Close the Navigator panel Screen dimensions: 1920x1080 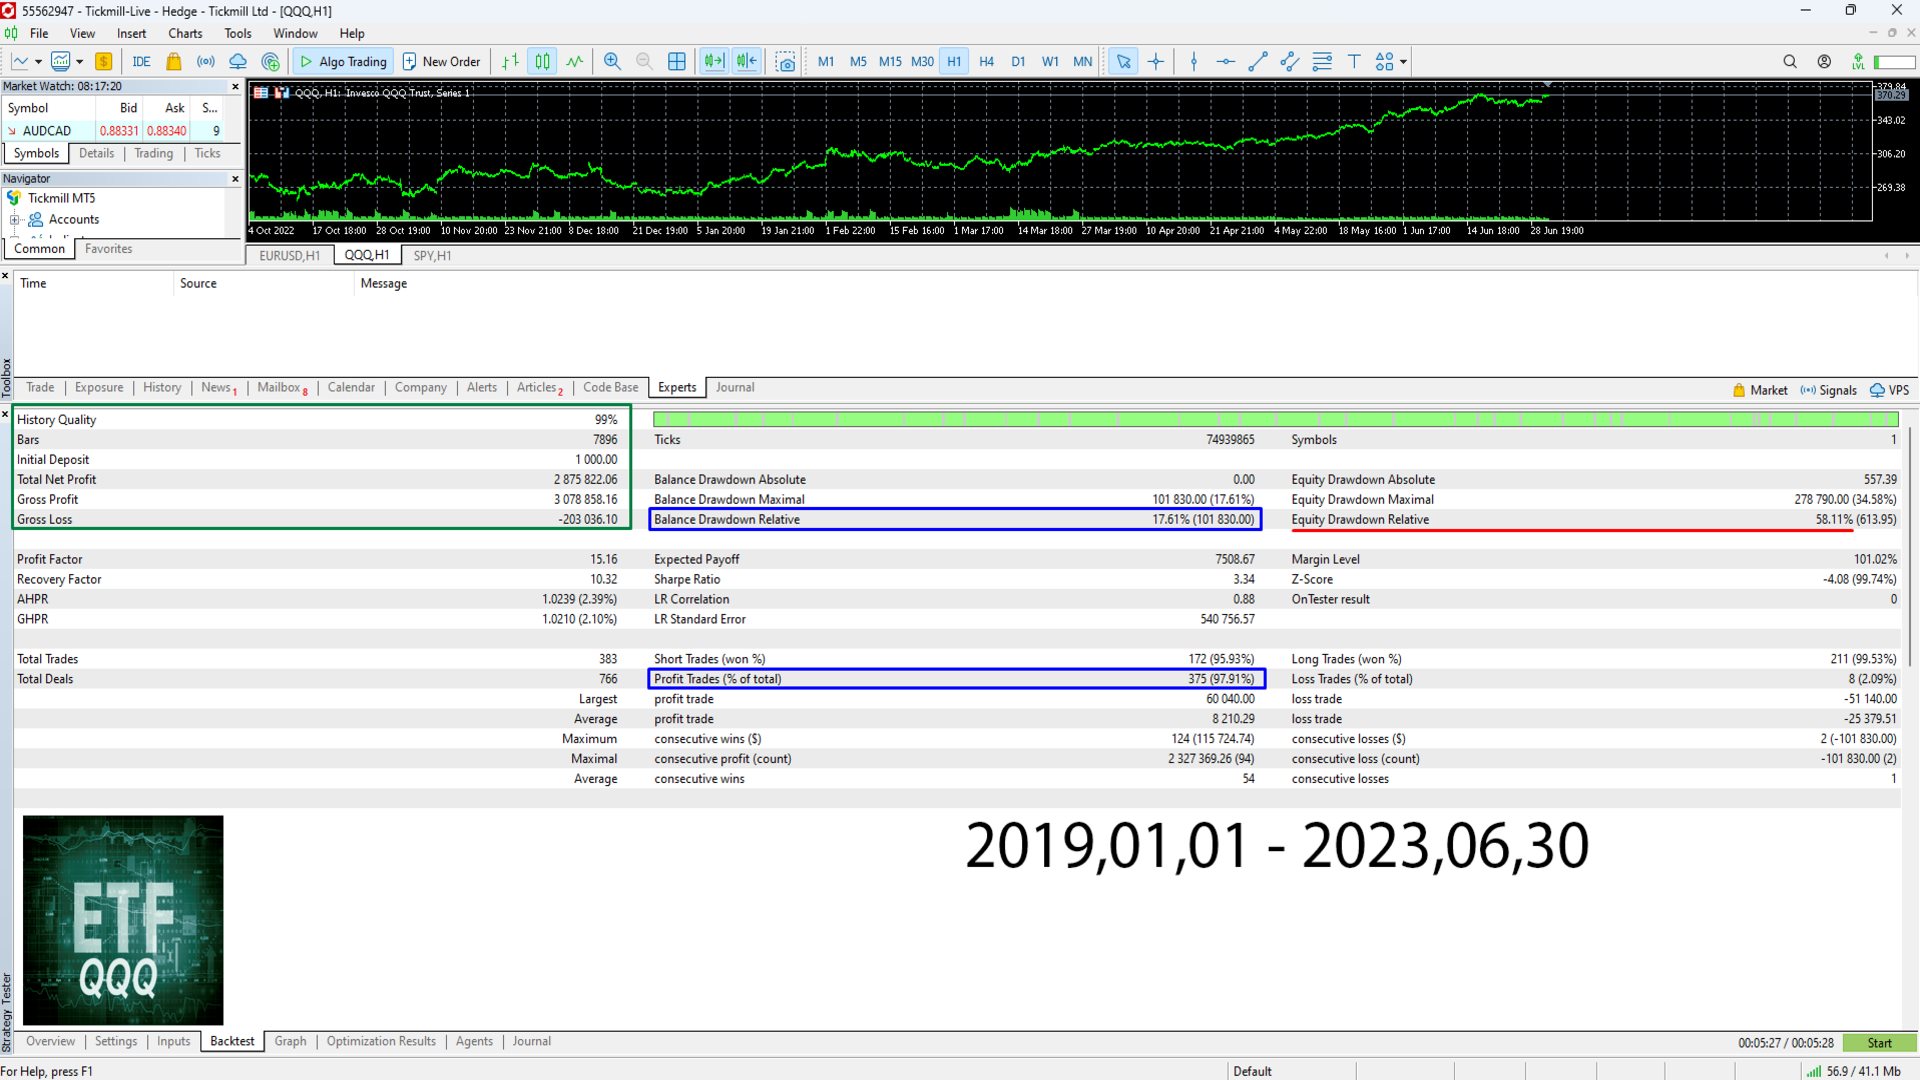click(x=236, y=179)
